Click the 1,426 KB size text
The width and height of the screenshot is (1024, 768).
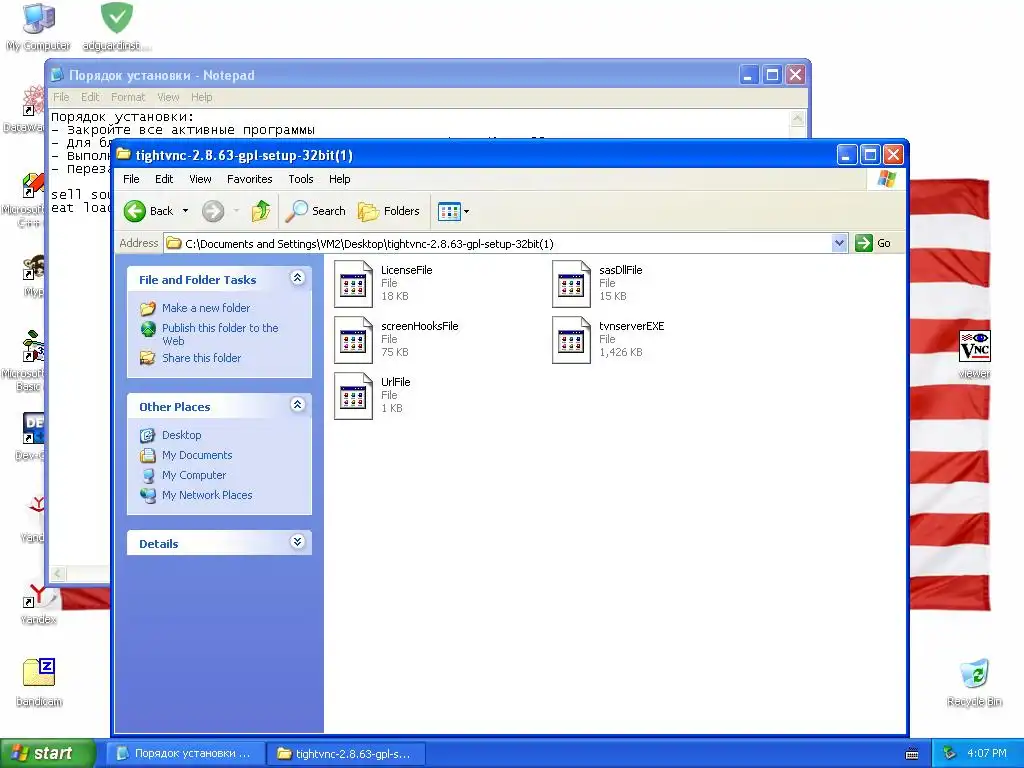pos(620,352)
